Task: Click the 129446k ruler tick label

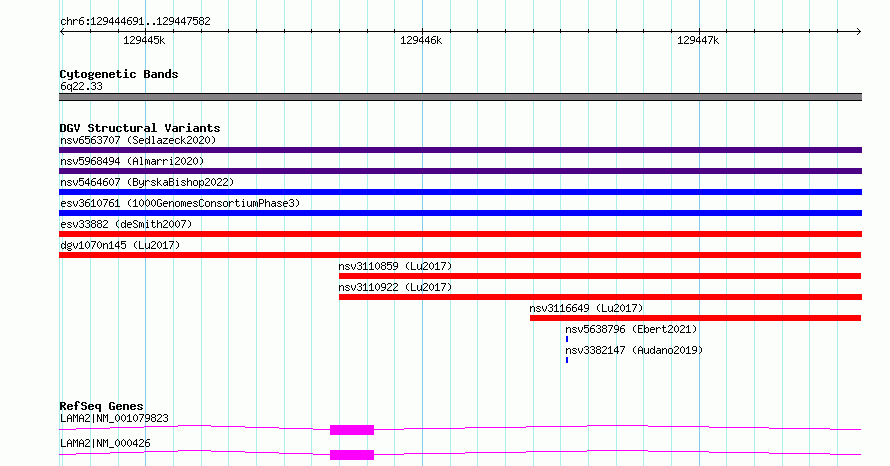Action: point(421,40)
